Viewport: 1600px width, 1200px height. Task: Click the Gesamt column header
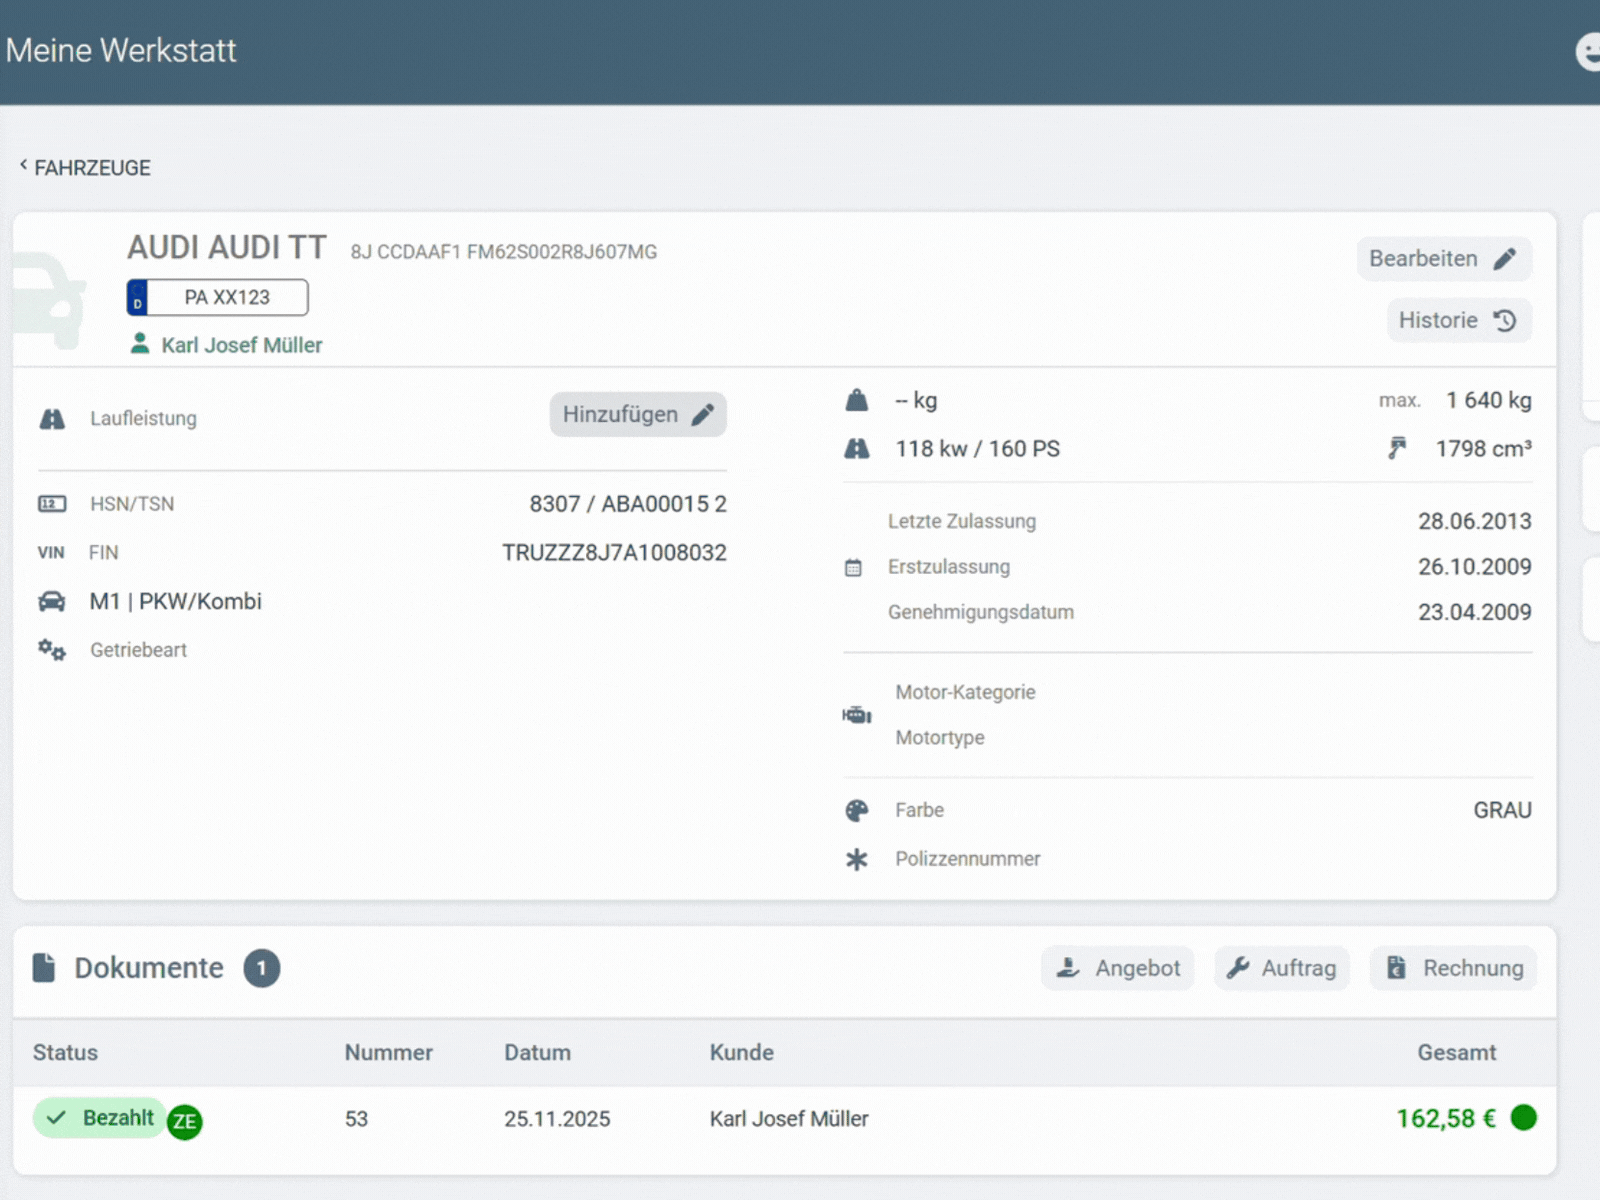coord(1457,1053)
